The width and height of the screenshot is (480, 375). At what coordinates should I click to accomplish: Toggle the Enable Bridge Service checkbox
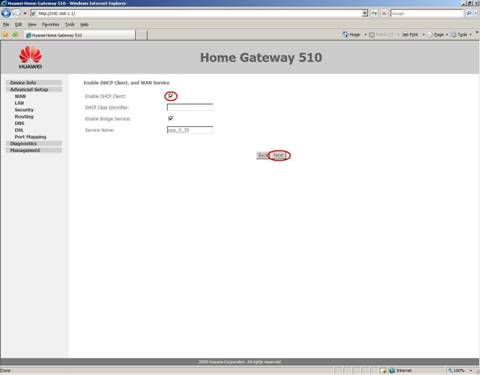tap(170, 118)
